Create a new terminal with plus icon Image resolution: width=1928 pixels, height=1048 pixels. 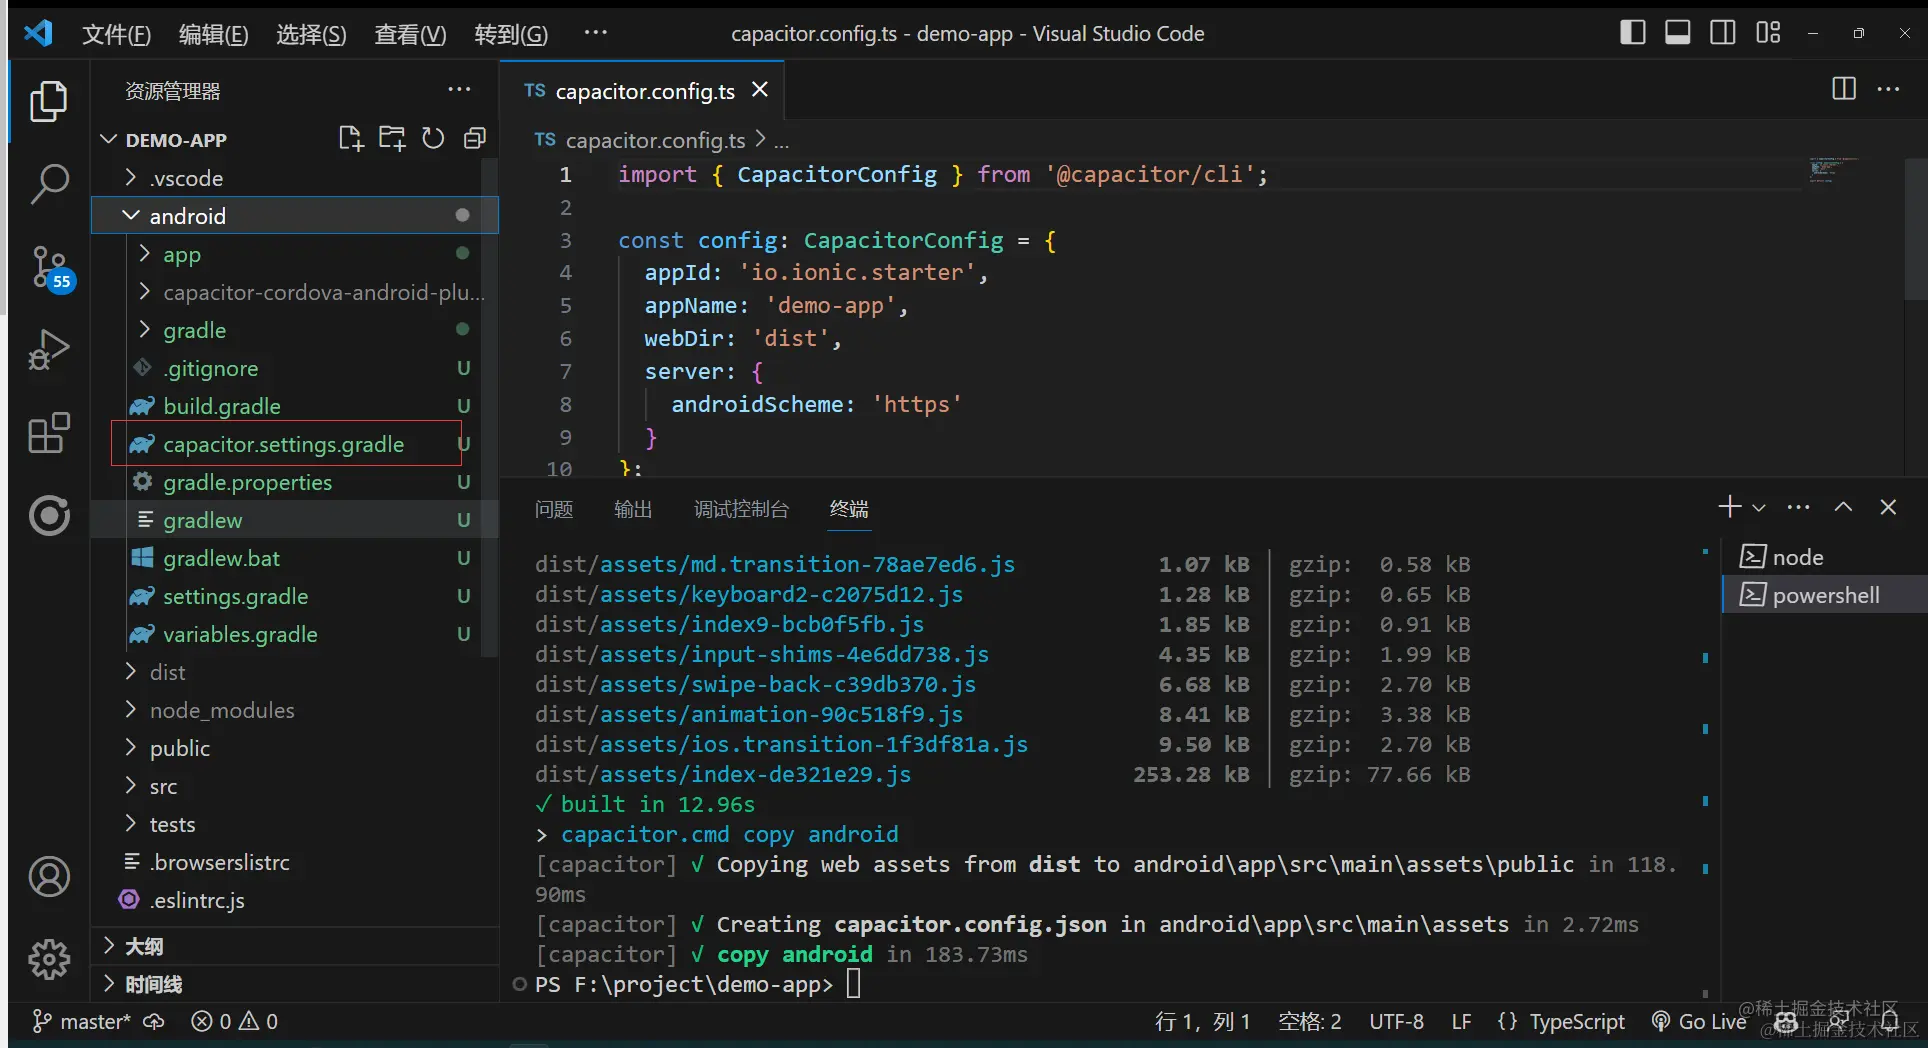tap(1729, 507)
